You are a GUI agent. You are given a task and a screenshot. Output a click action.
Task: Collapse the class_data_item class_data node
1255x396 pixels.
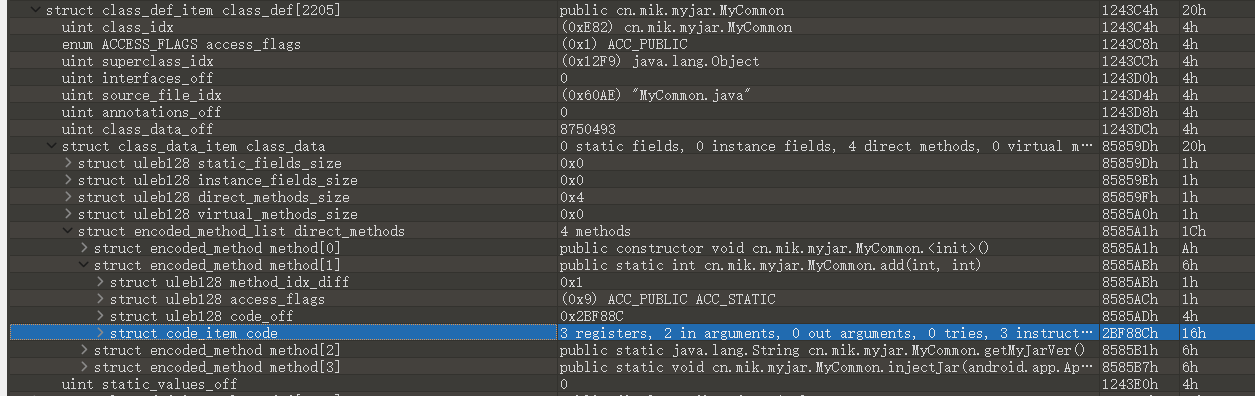coord(52,146)
